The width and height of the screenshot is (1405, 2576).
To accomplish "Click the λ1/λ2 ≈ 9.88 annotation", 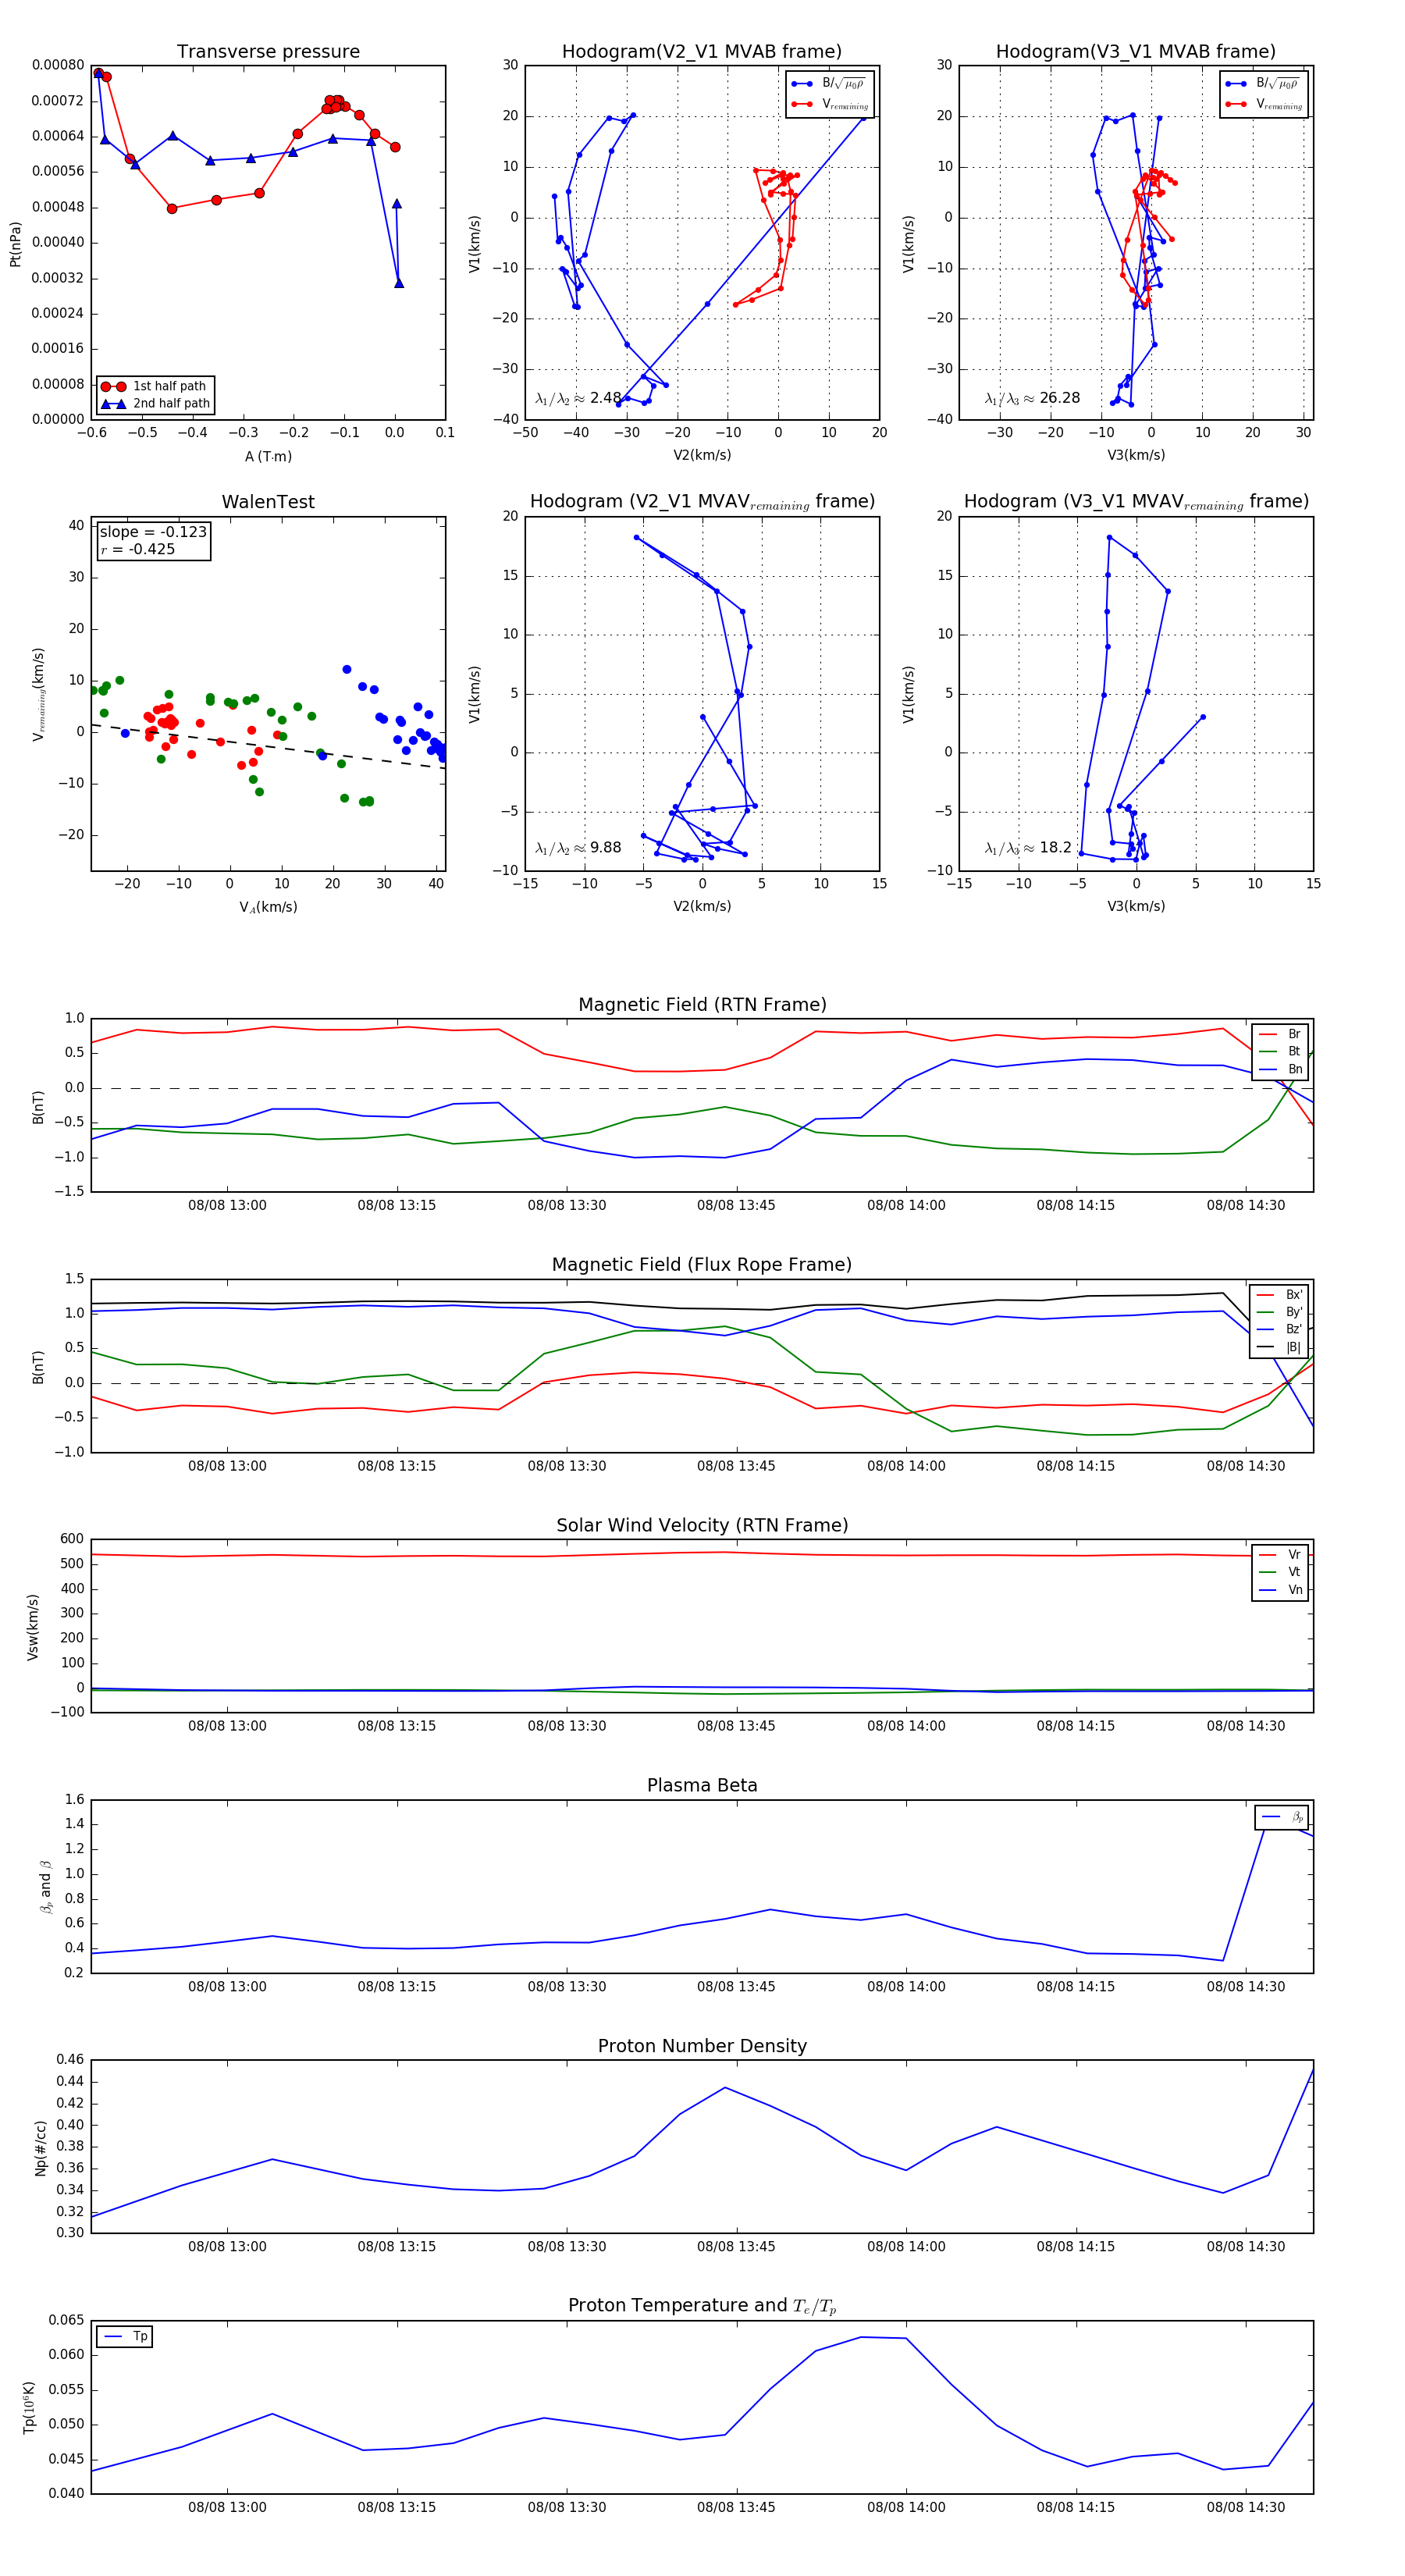I will pyautogui.click(x=578, y=848).
